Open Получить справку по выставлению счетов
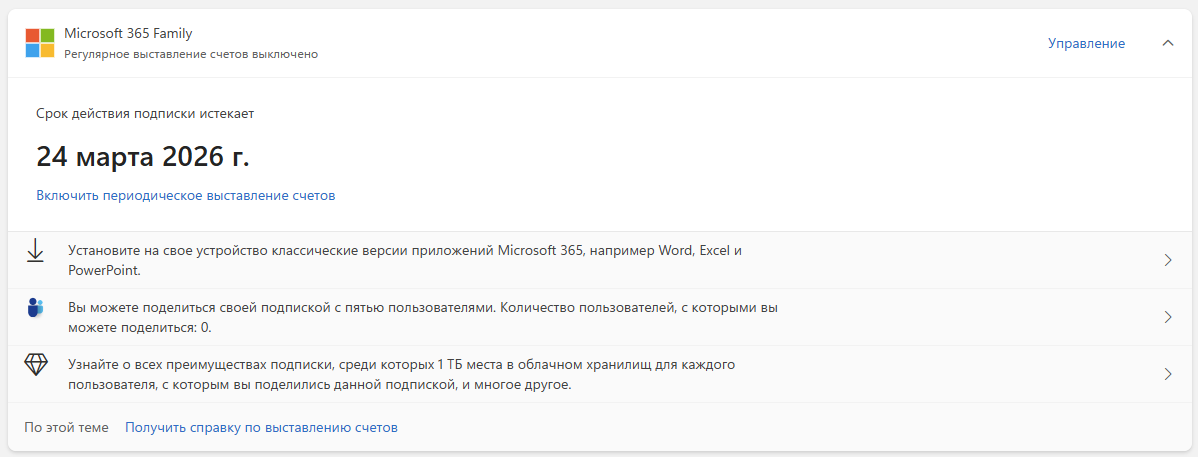 point(261,427)
